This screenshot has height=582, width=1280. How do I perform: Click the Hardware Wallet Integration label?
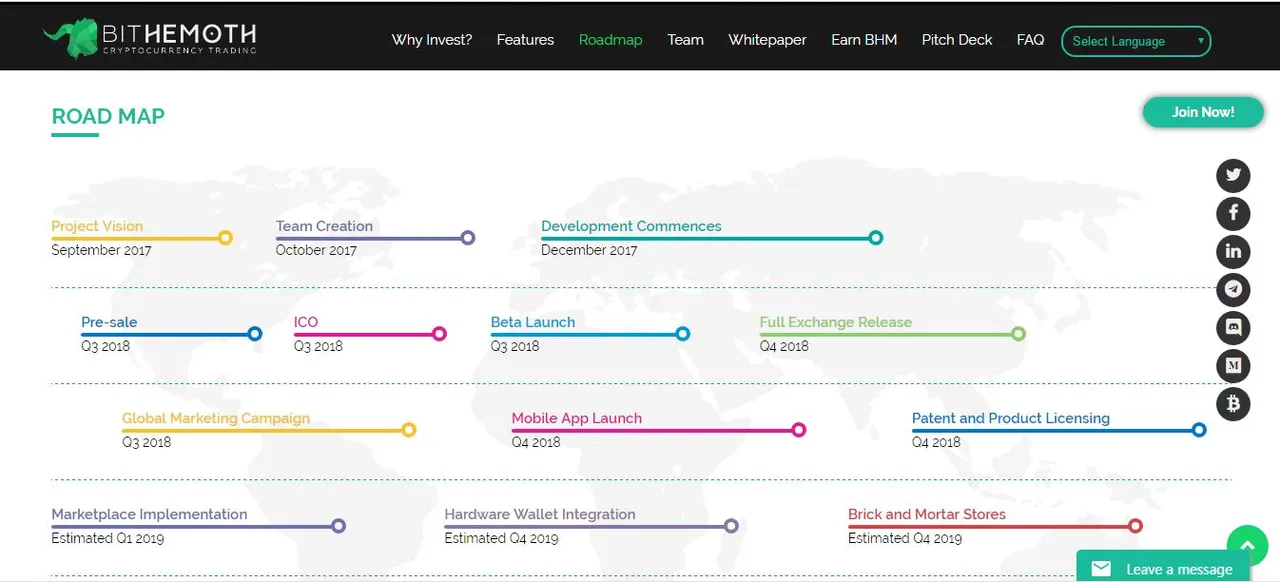tap(540, 514)
